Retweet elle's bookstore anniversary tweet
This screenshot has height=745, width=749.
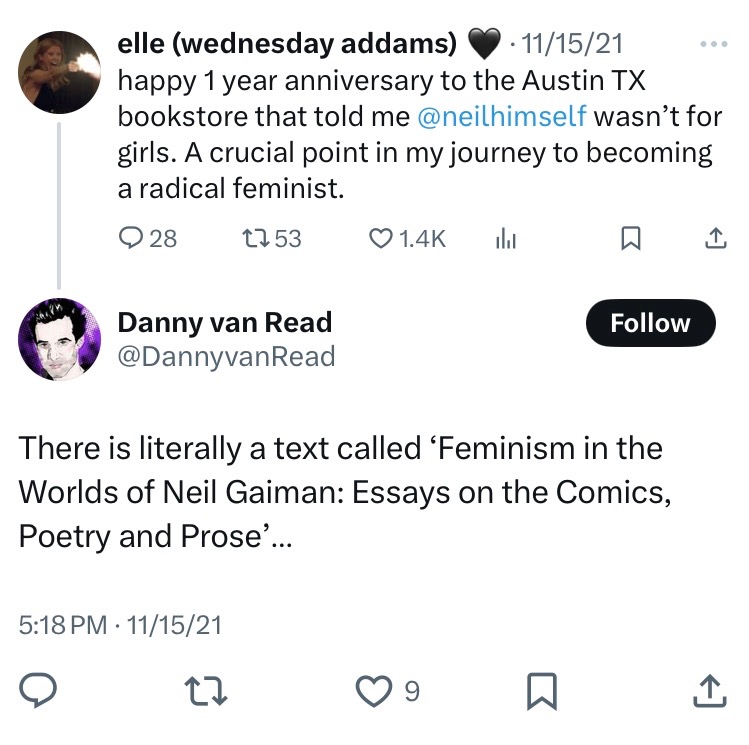click(257, 239)
